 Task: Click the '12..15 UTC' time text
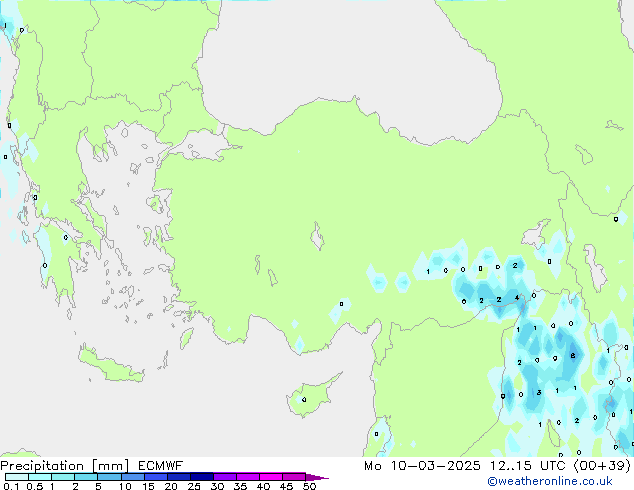[527, 466]
